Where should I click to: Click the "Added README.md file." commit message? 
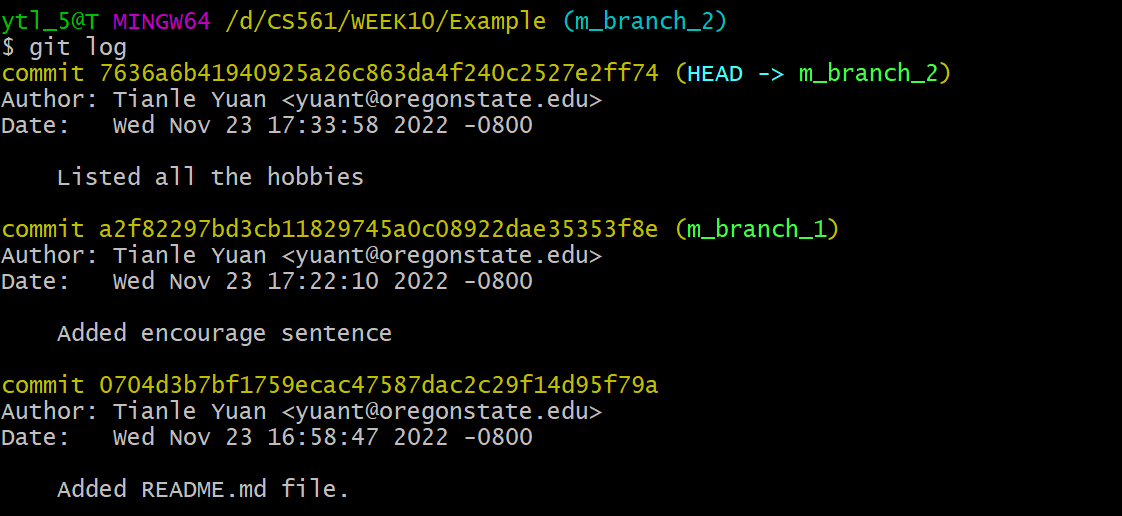(203, 490)
